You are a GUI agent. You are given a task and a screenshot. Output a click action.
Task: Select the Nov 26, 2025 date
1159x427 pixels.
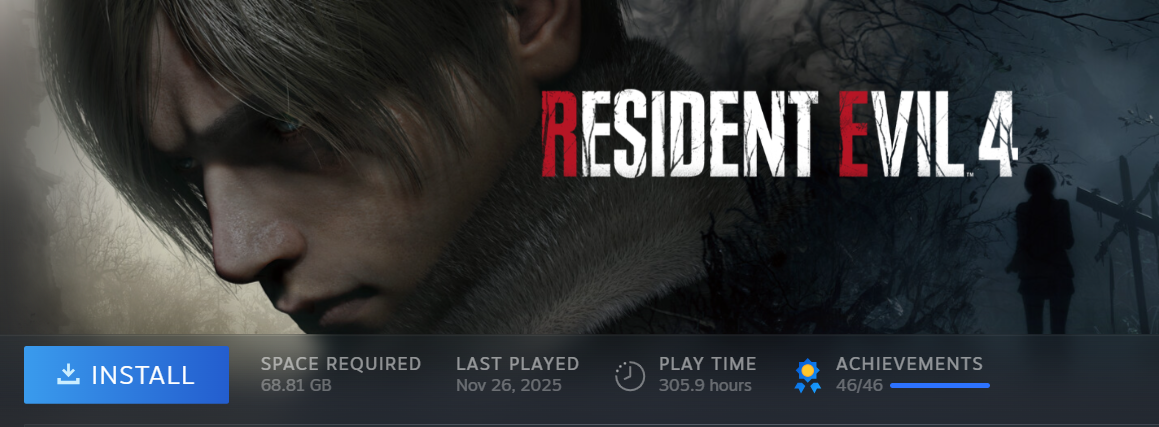(x=509, y=386)
